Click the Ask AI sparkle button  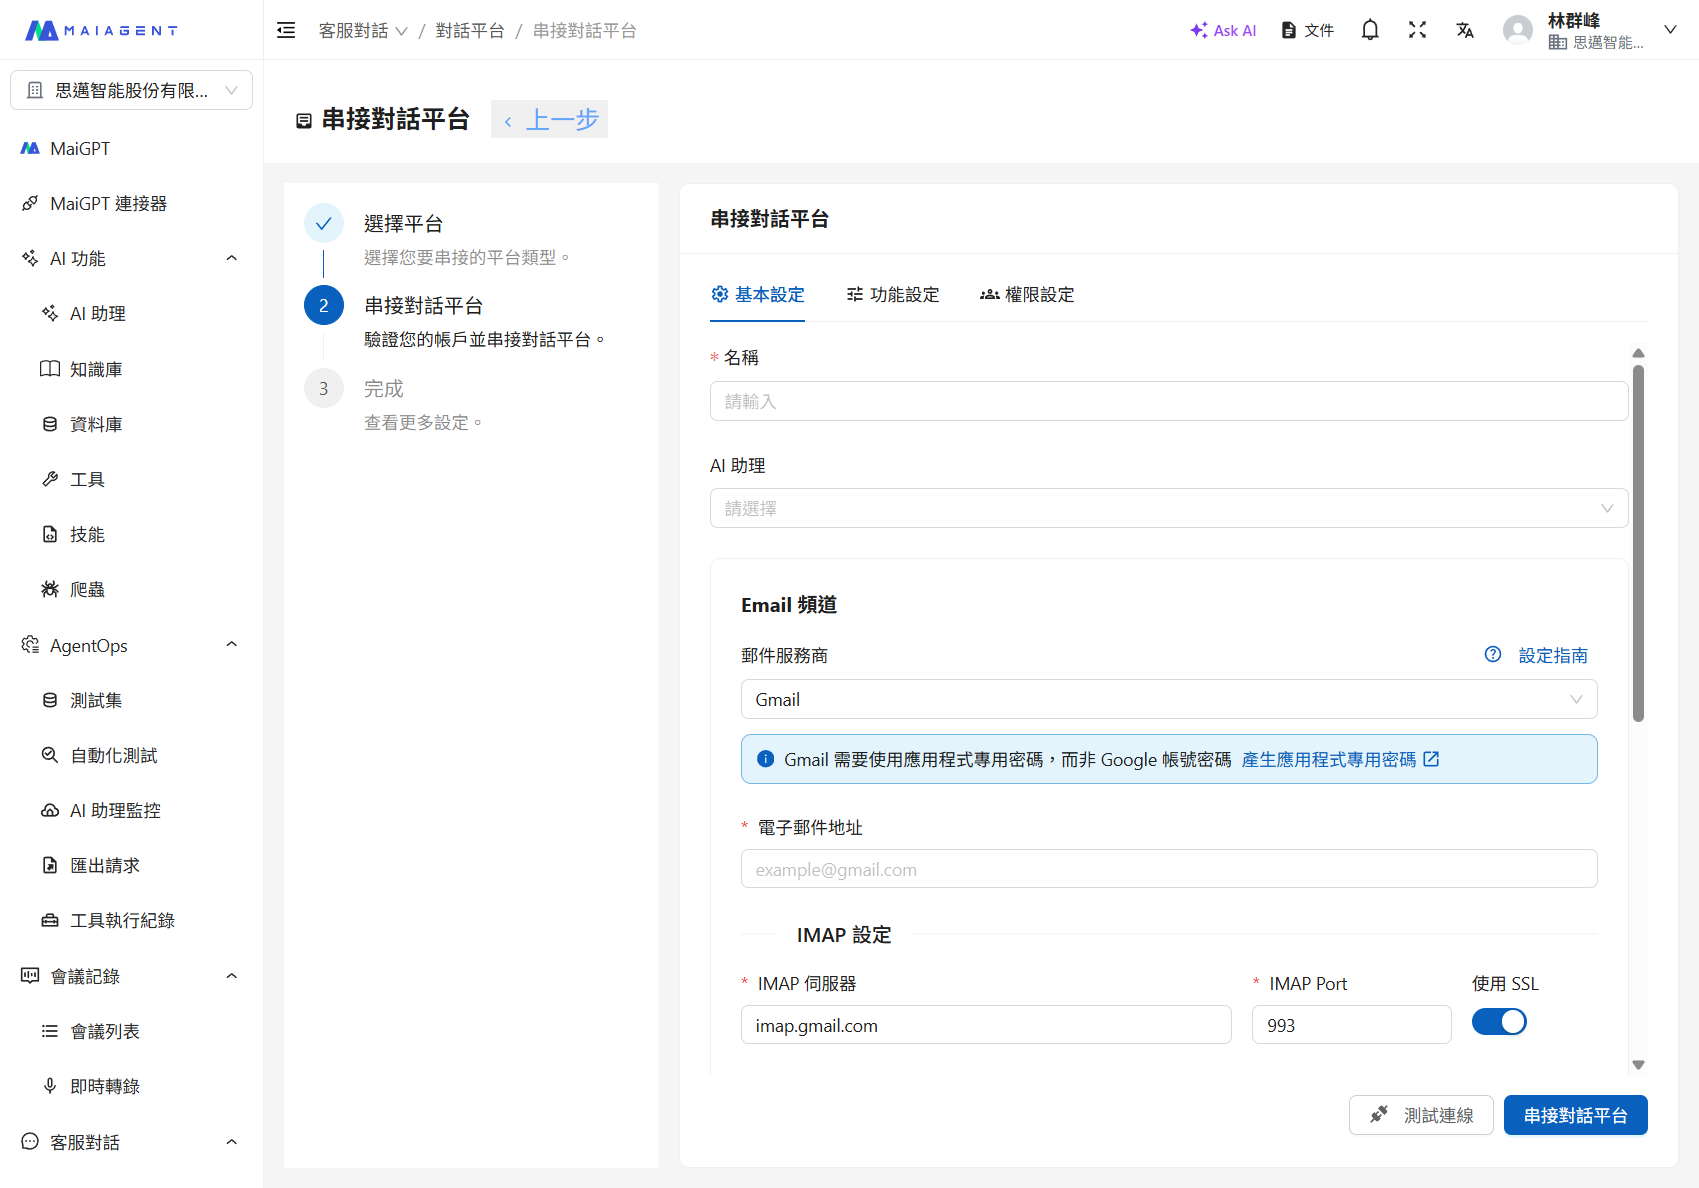click(x=1223, y=30)
